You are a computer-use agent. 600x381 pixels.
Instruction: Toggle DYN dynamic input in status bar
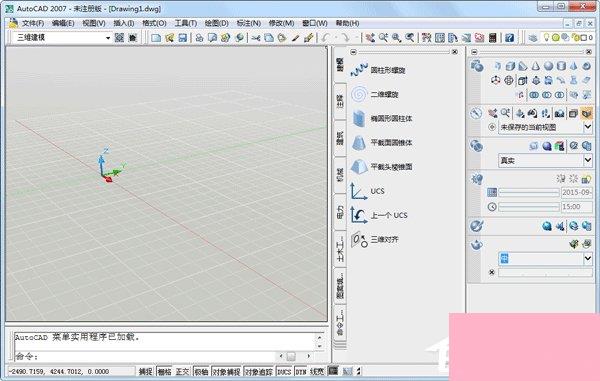coord(301,371)
